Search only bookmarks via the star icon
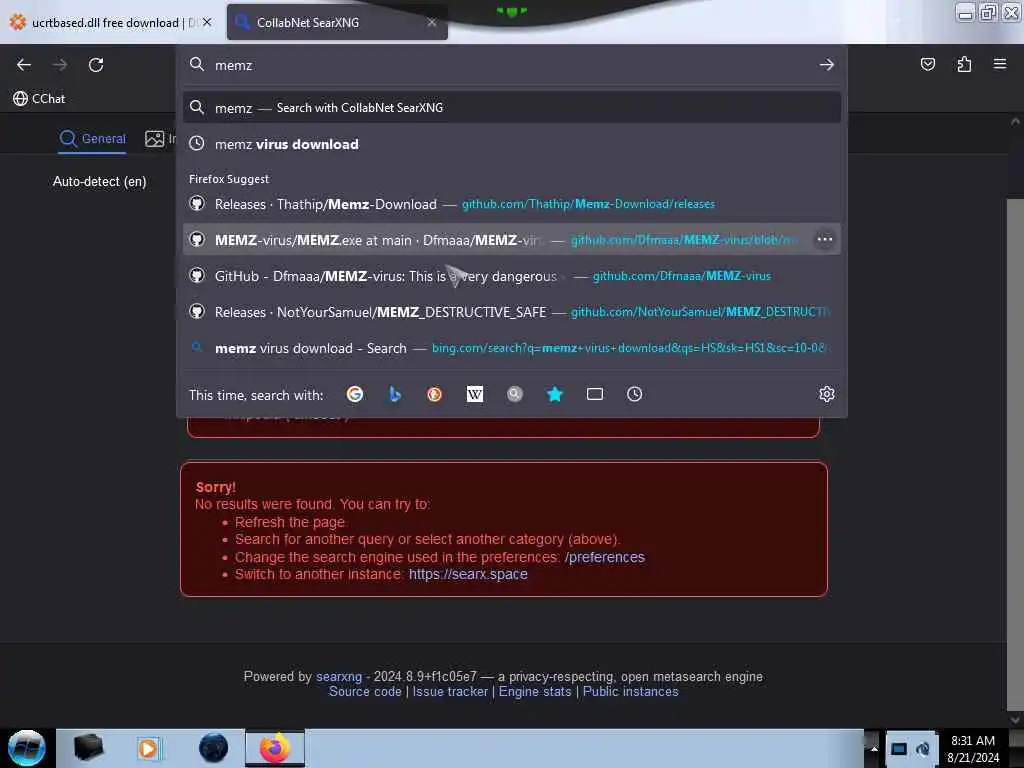 tap(554, 394)
